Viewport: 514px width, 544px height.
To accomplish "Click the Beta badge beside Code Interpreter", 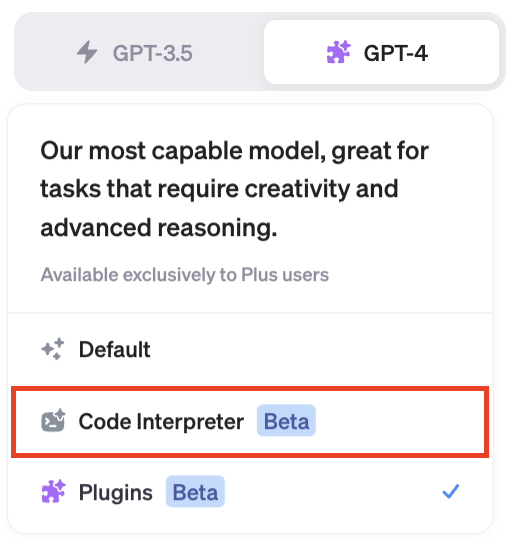I will [x=286, y=420].
